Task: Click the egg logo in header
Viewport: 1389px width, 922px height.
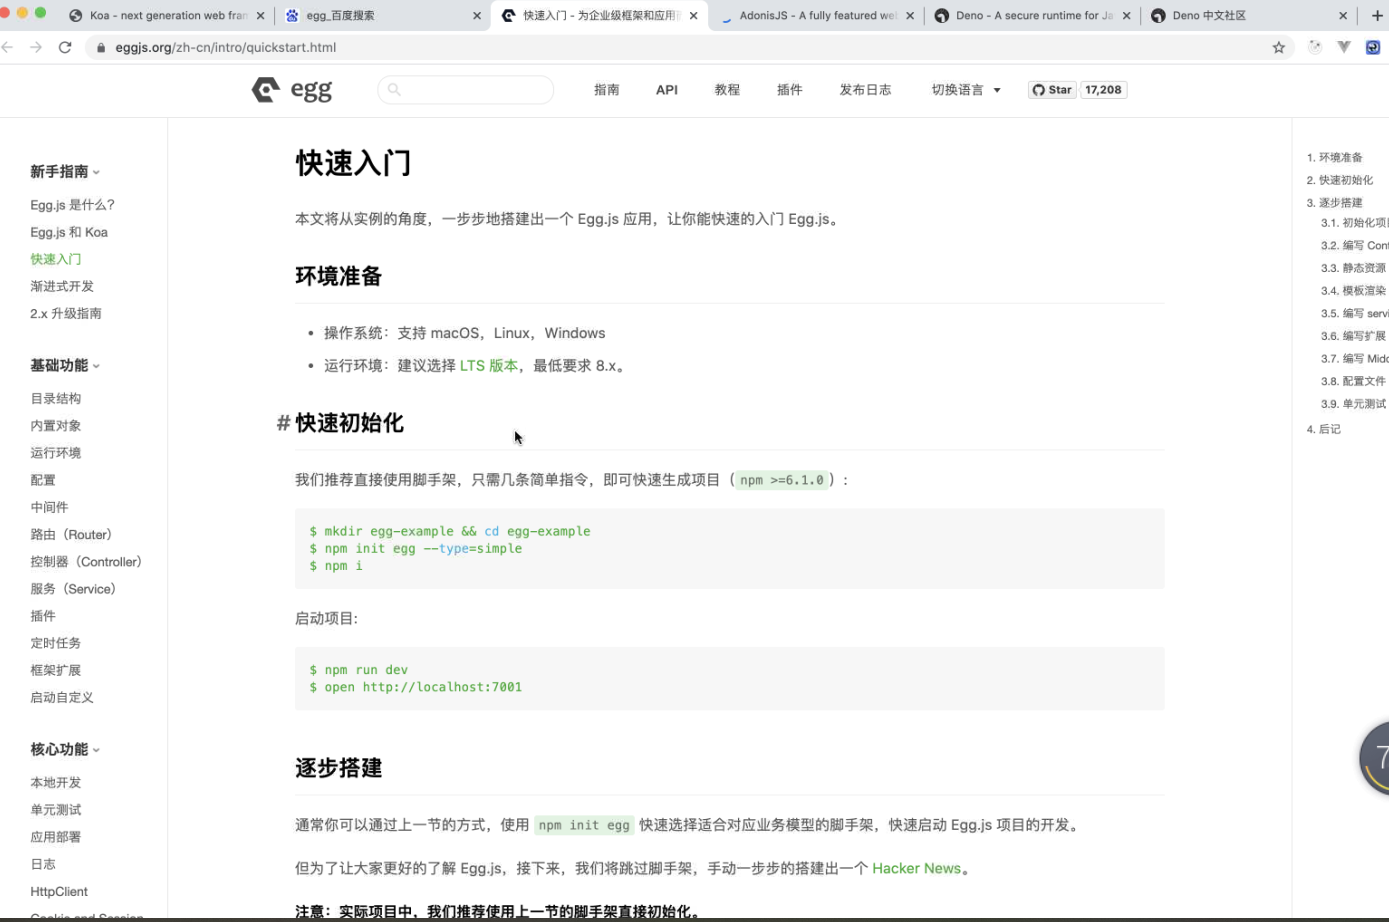Action: 292,90
